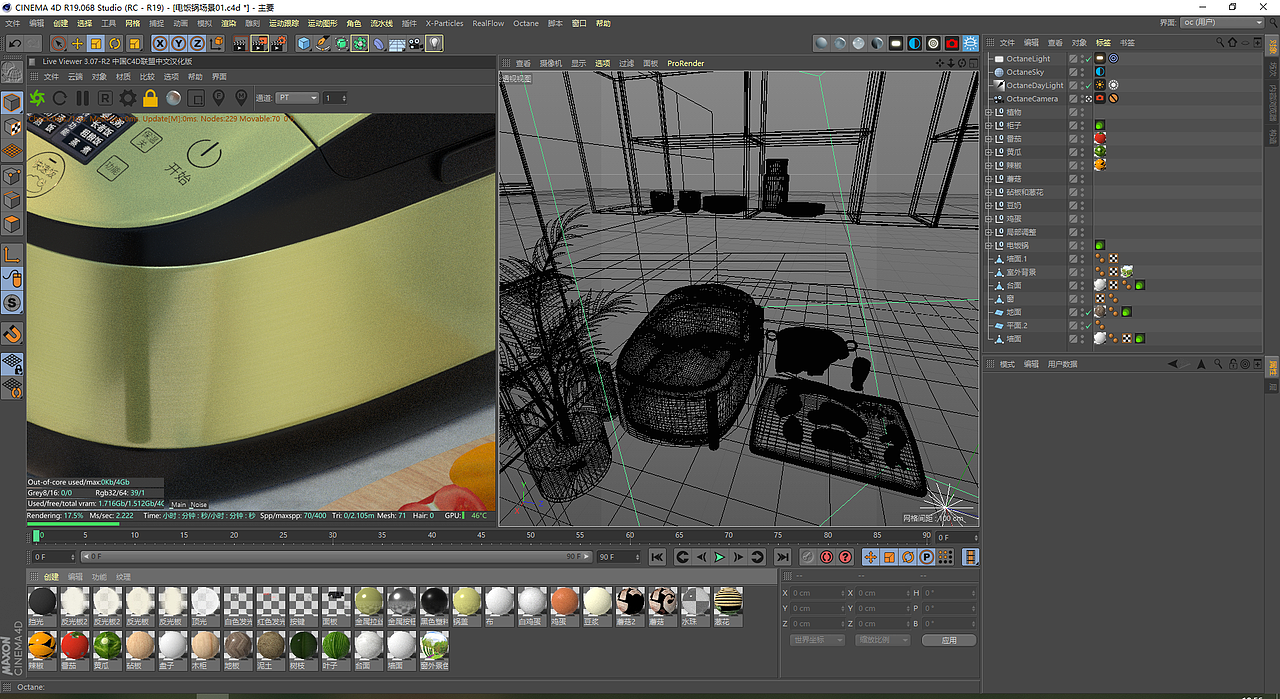
Task: Open ProRender viewport menu
Action: tap(685, 63)
